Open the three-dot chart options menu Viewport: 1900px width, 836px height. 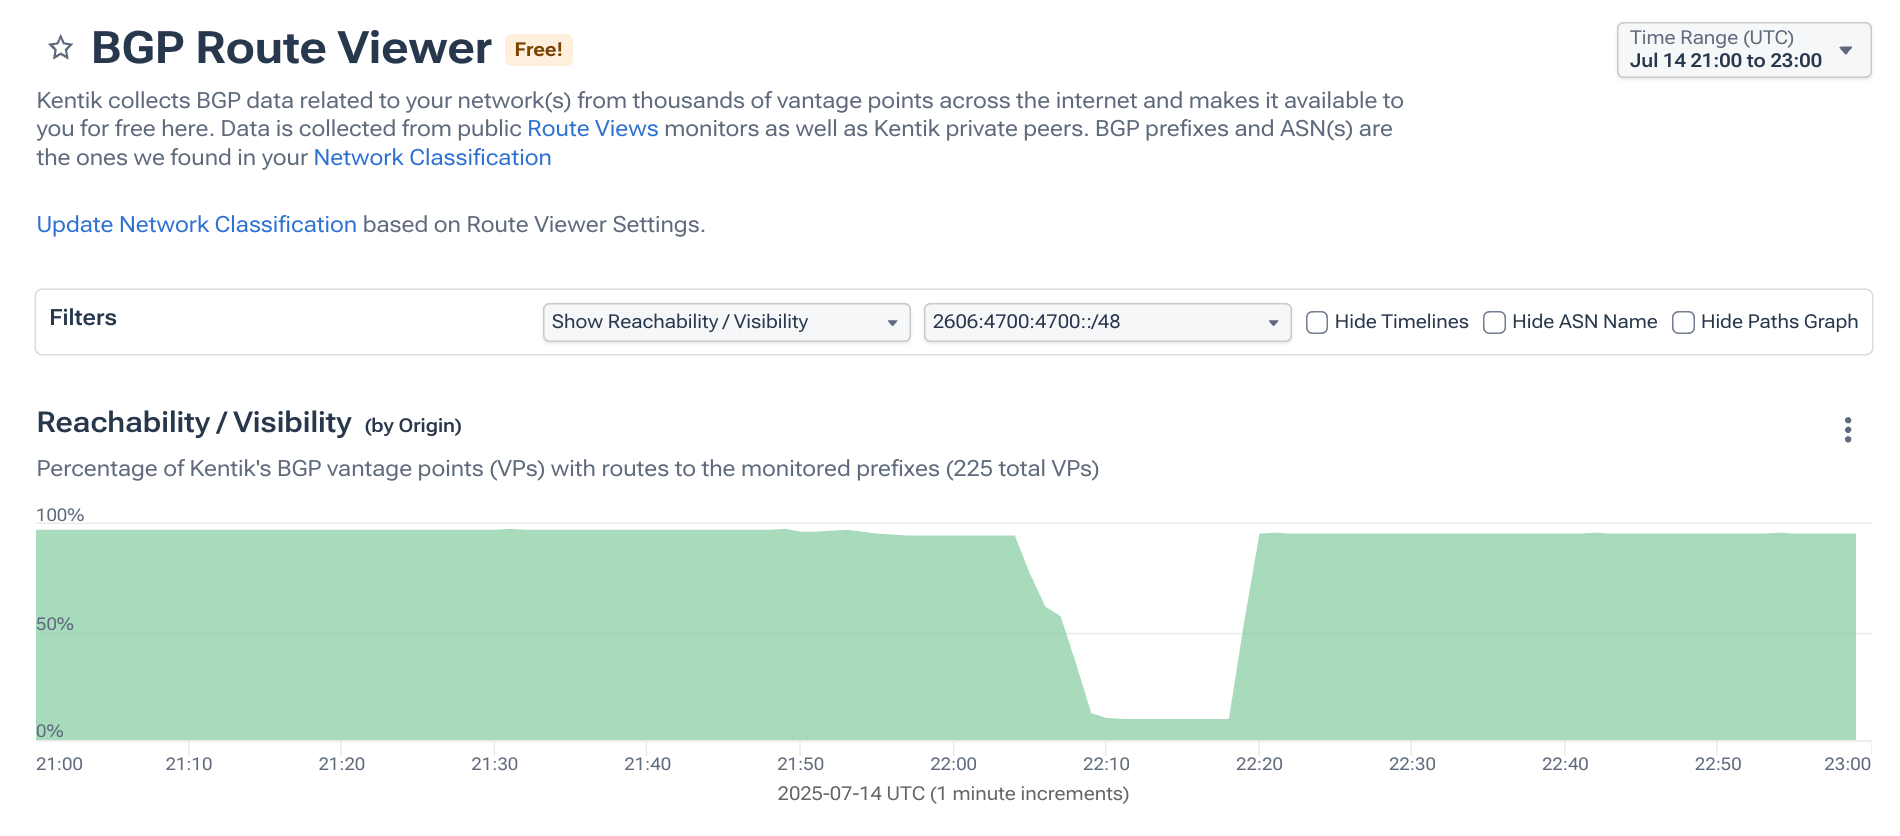[1847, 430]
